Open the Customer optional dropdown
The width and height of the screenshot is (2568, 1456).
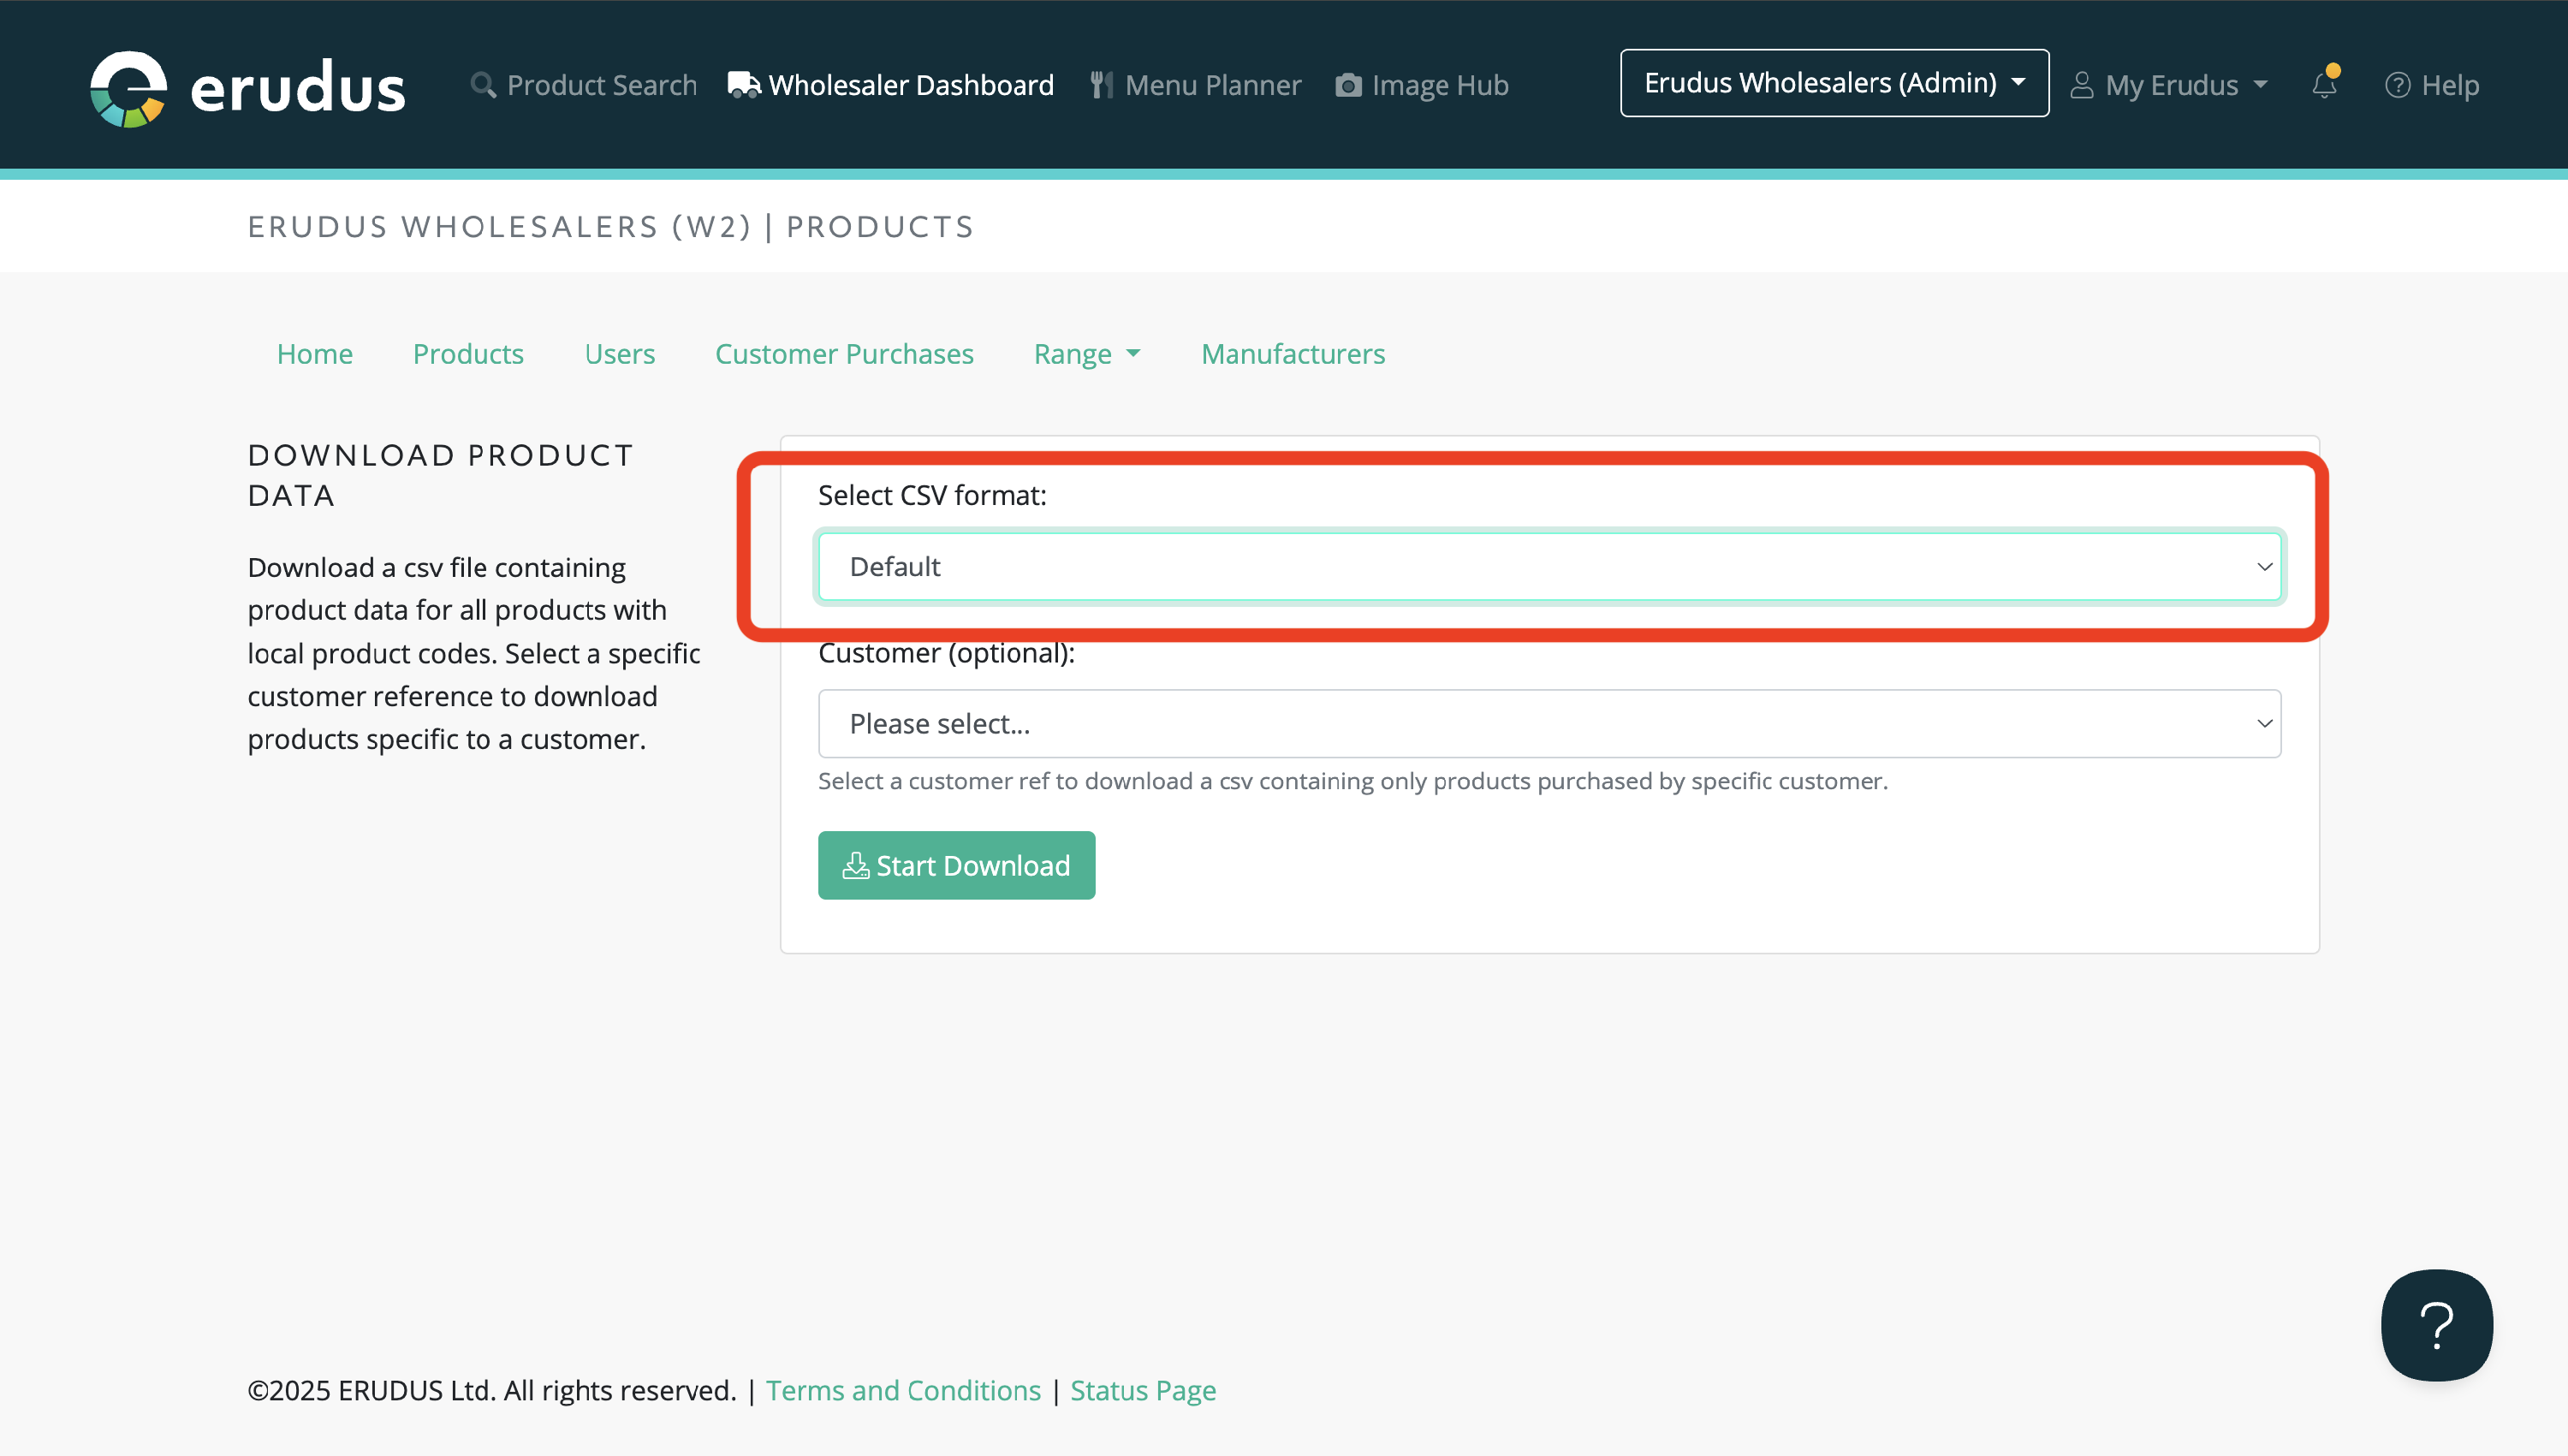(x=1549, y=723)
